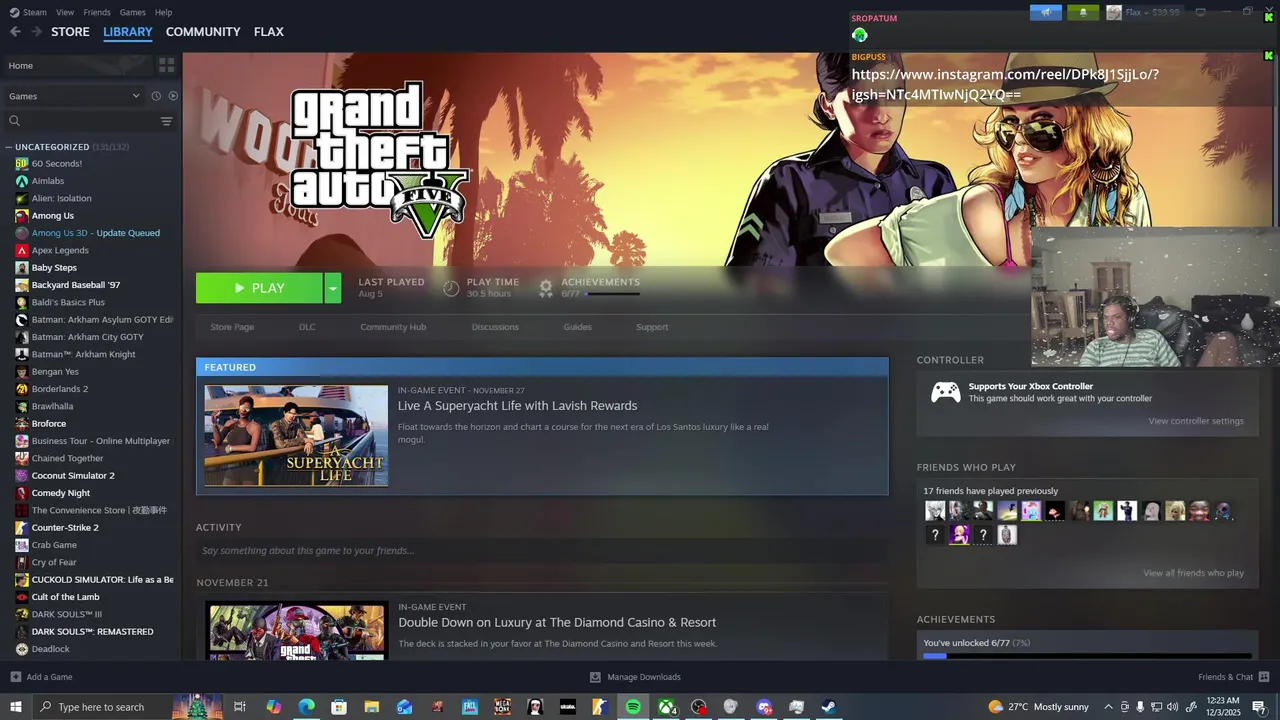This screenshot has width=1280, height=720.
Task: Click the Play Time clock icon
Action: pos(451,288)
